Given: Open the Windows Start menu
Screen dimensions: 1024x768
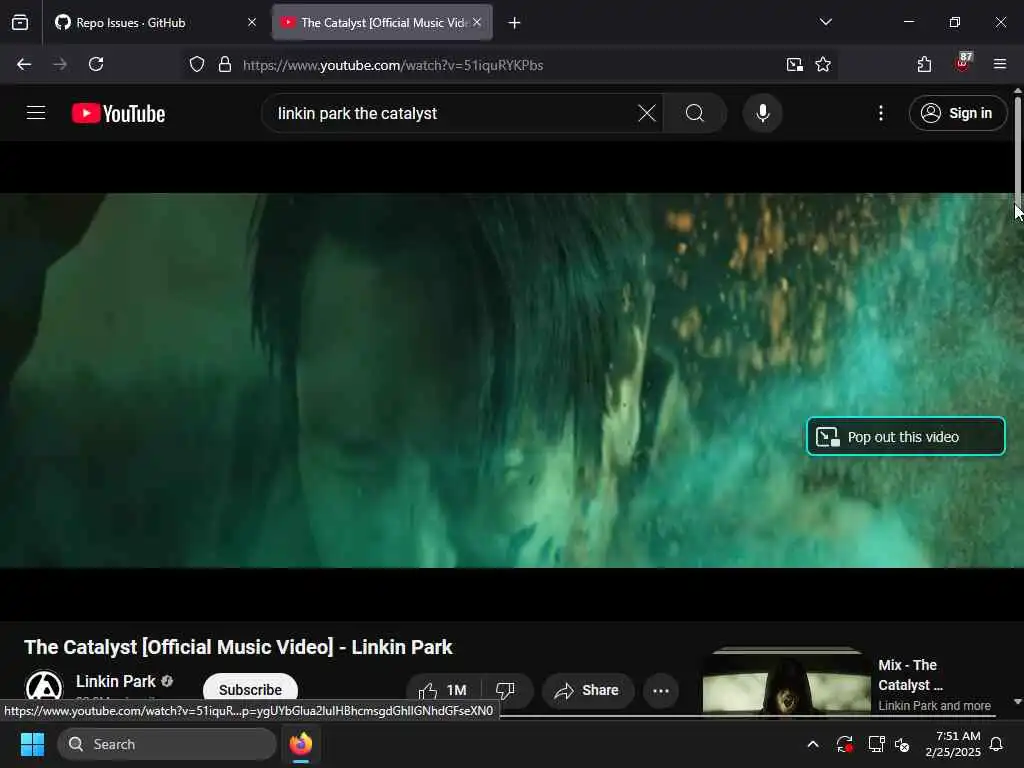Looking at the screenshot, I should click(x=32, y=744).
